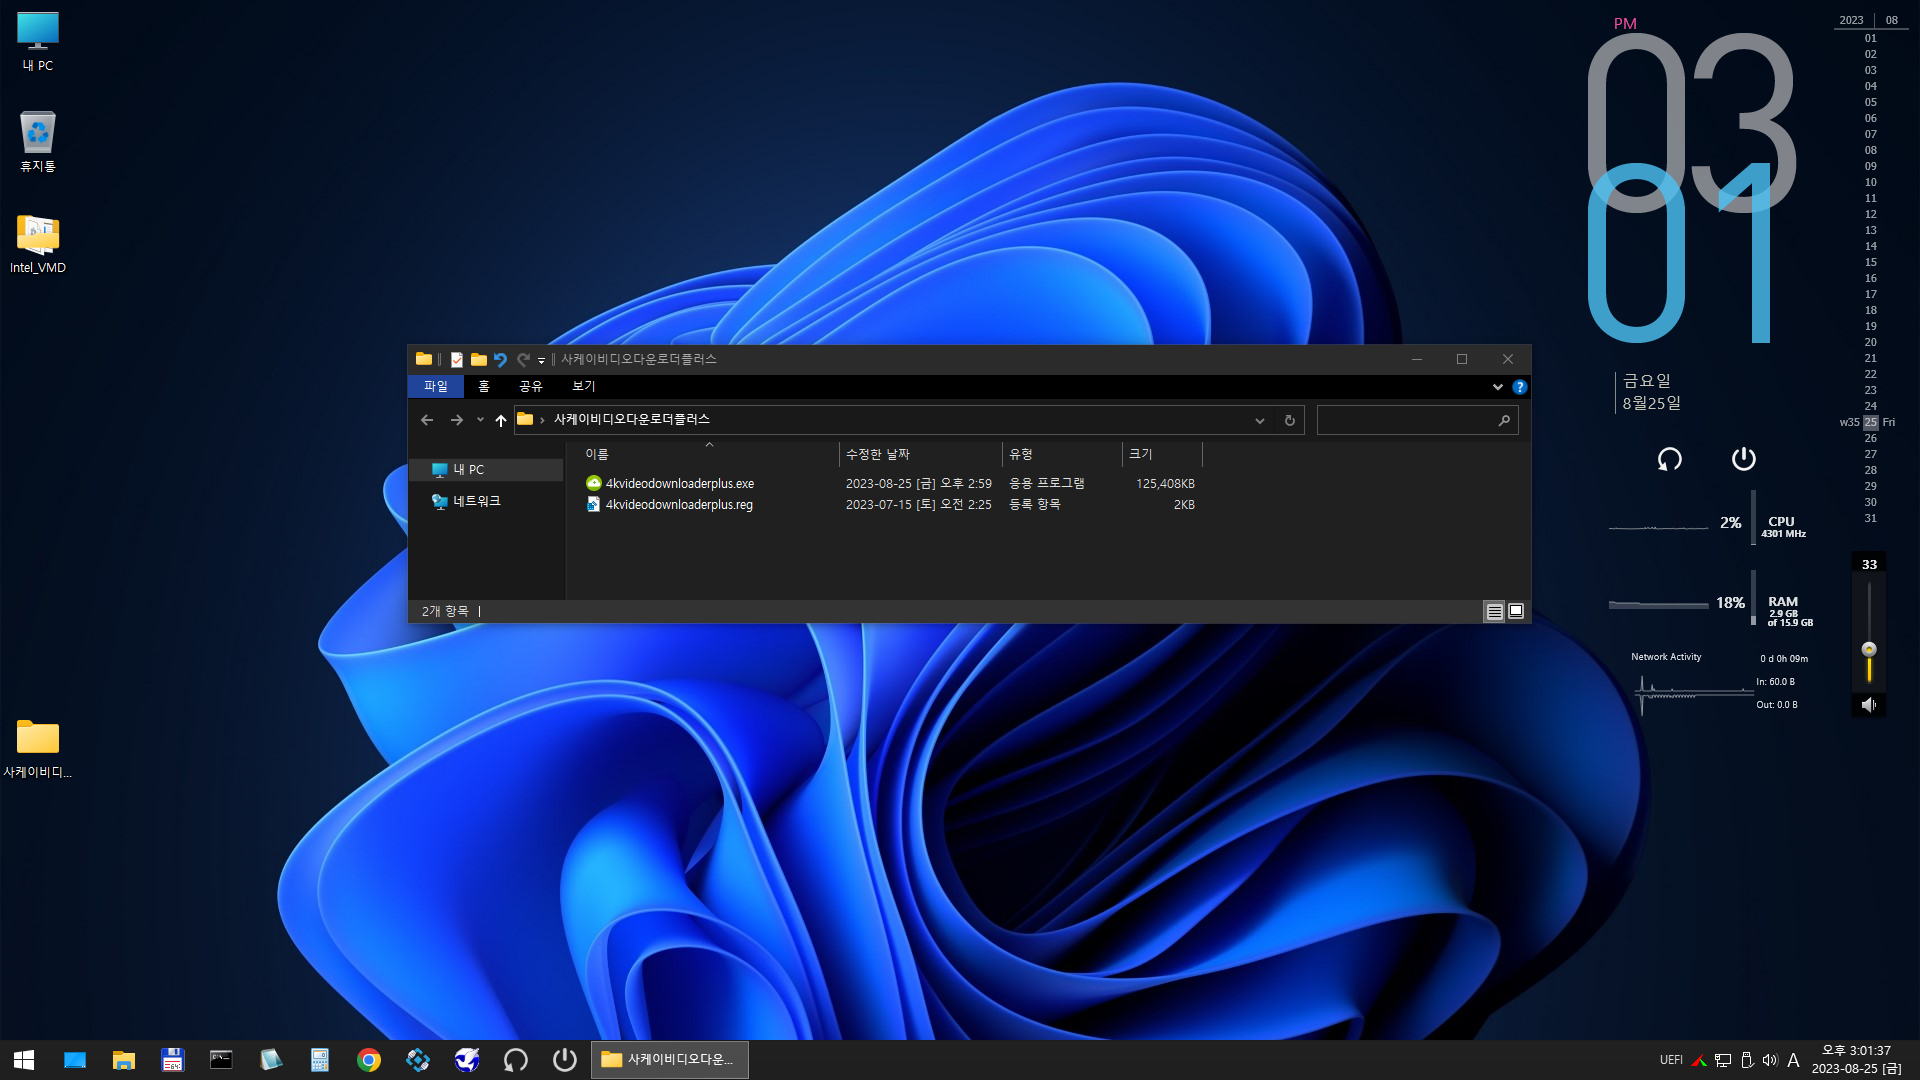
Task: Open File Explorer from the taskbar
Action: pyautogui.click(x=124, y=1060)
